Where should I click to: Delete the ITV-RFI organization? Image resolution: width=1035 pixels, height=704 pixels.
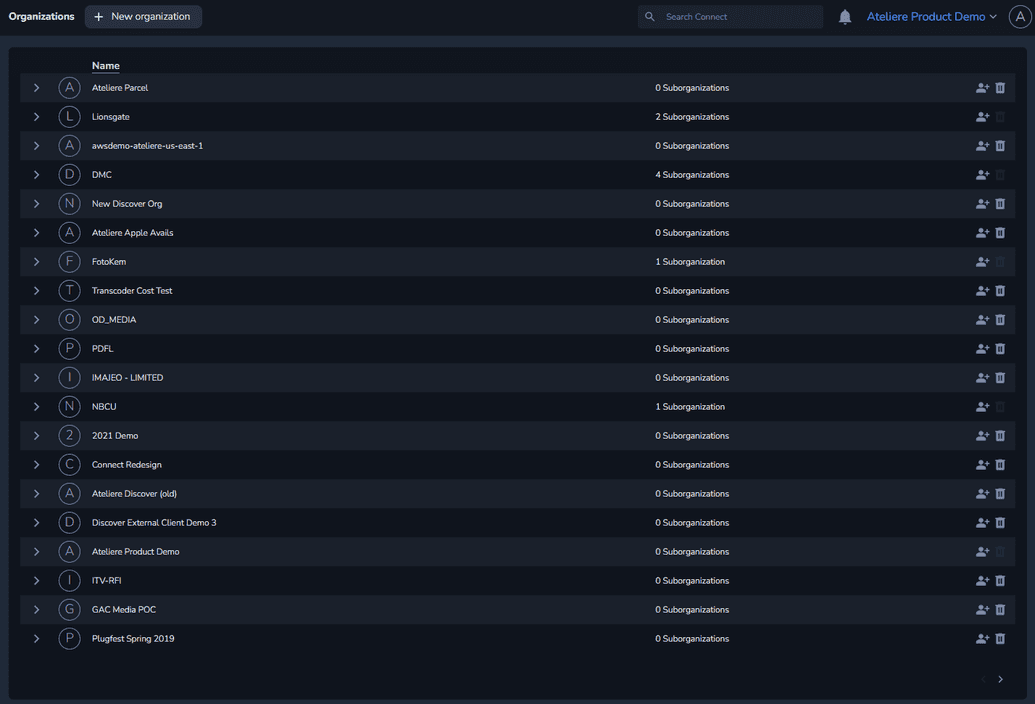(1000, 581)
